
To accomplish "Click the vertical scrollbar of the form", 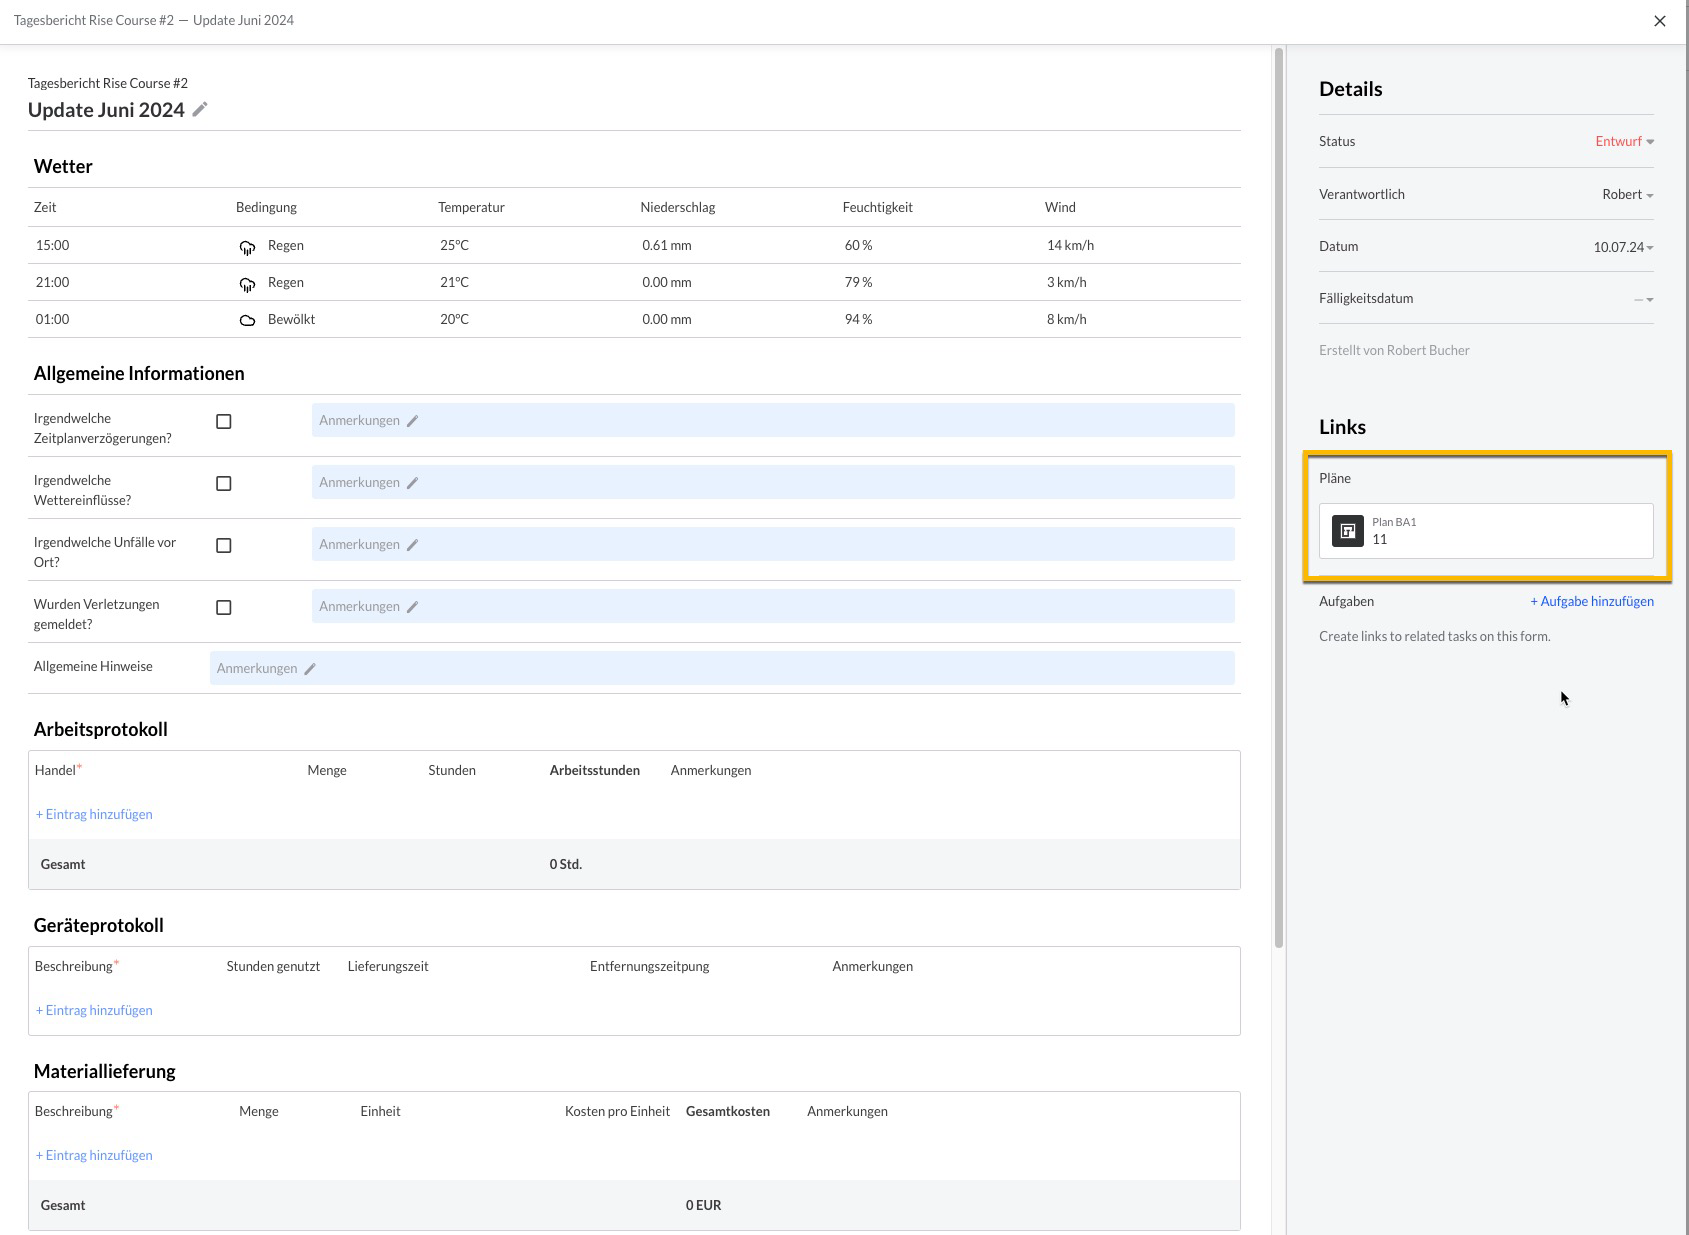I will point(1278,500).
